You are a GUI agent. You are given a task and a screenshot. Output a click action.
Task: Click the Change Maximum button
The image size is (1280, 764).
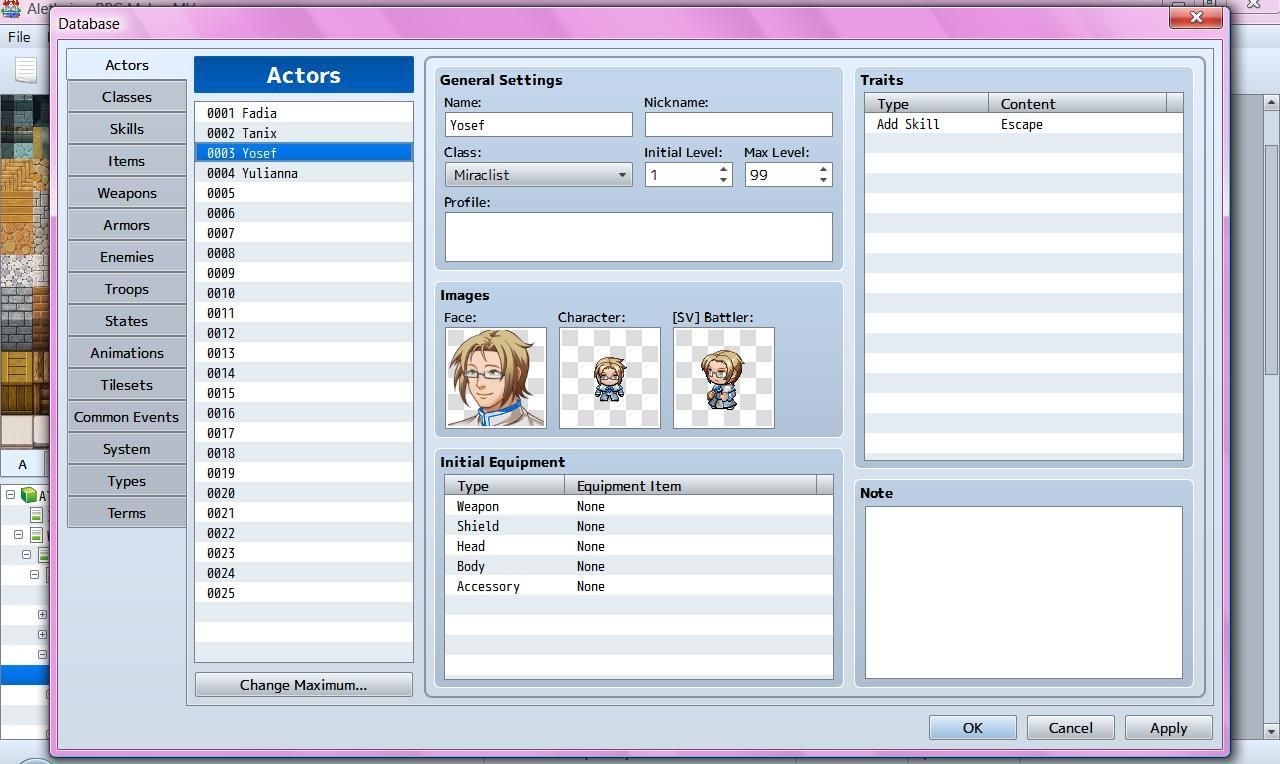tap(303, 685)
